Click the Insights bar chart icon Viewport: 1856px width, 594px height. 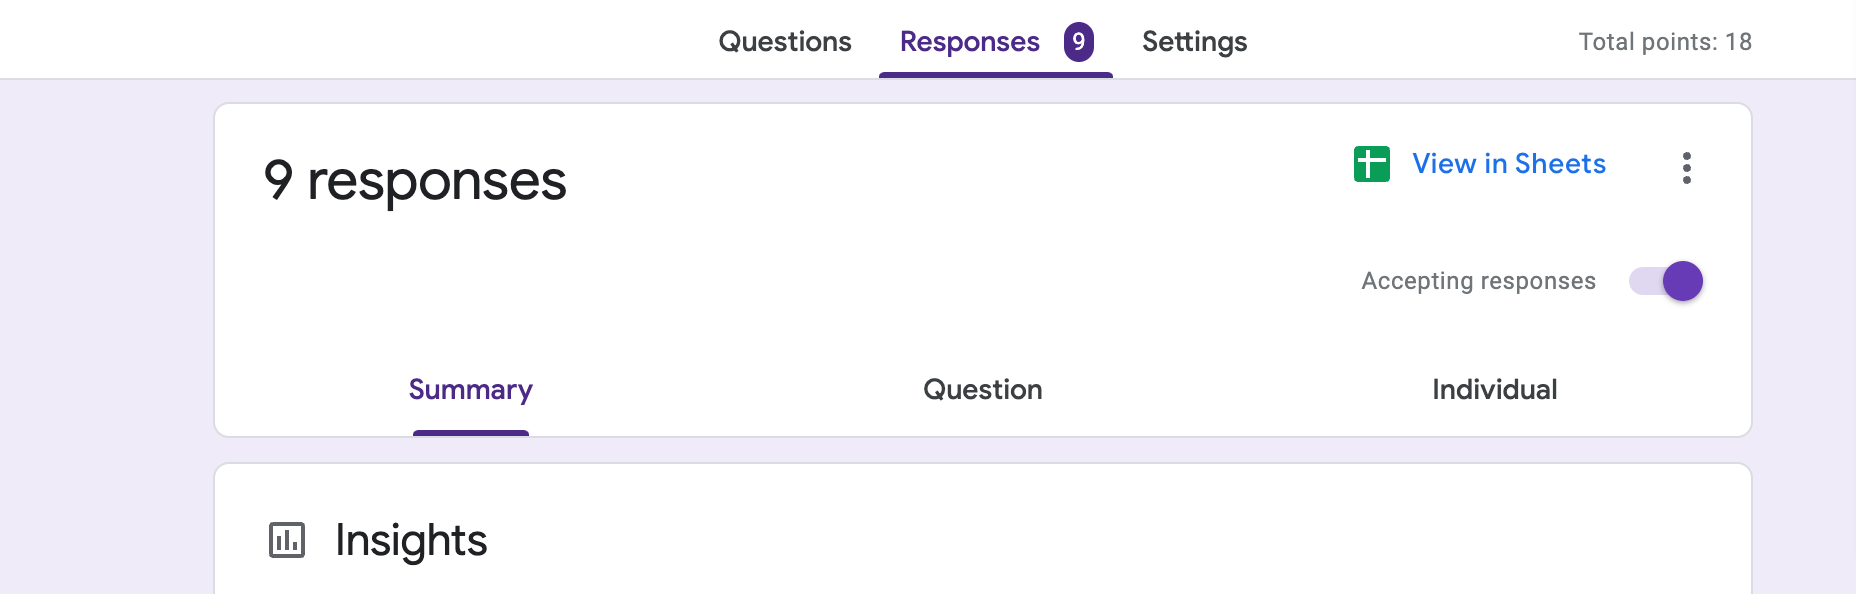(287, 540)
